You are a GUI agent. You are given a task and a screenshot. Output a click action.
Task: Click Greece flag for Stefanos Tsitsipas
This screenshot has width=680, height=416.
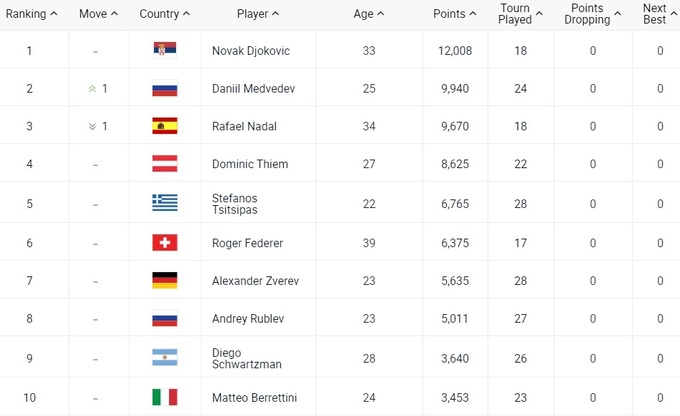(x=164, y=202)
